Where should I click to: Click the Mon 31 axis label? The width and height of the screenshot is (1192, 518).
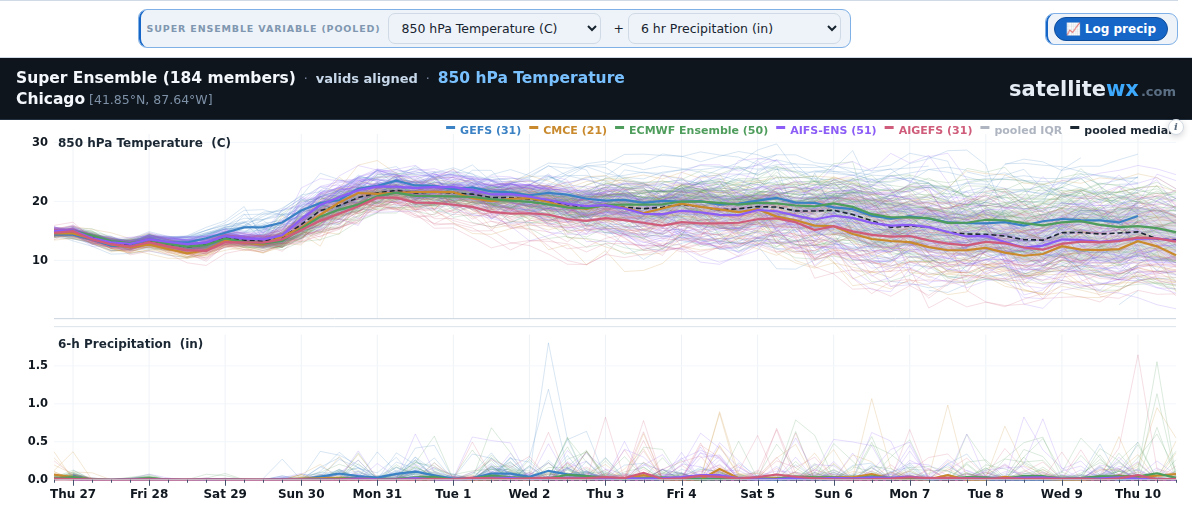tap(377, 494)
